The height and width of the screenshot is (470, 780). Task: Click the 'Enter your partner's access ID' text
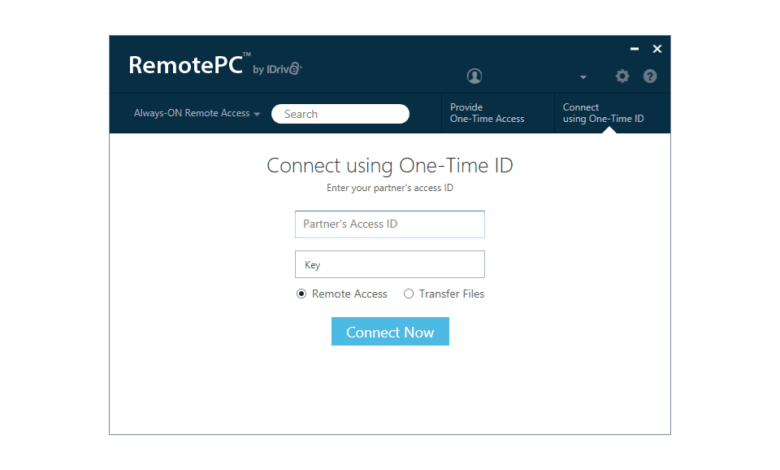(390, 188)
